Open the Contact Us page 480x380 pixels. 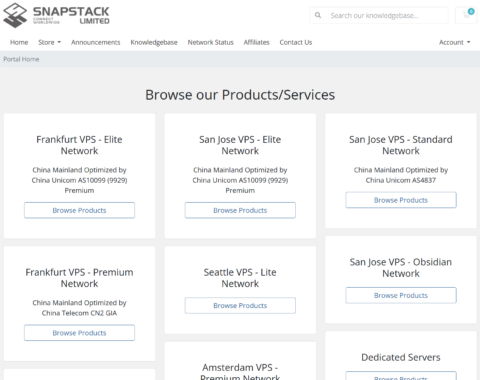[x=296, y=42]
